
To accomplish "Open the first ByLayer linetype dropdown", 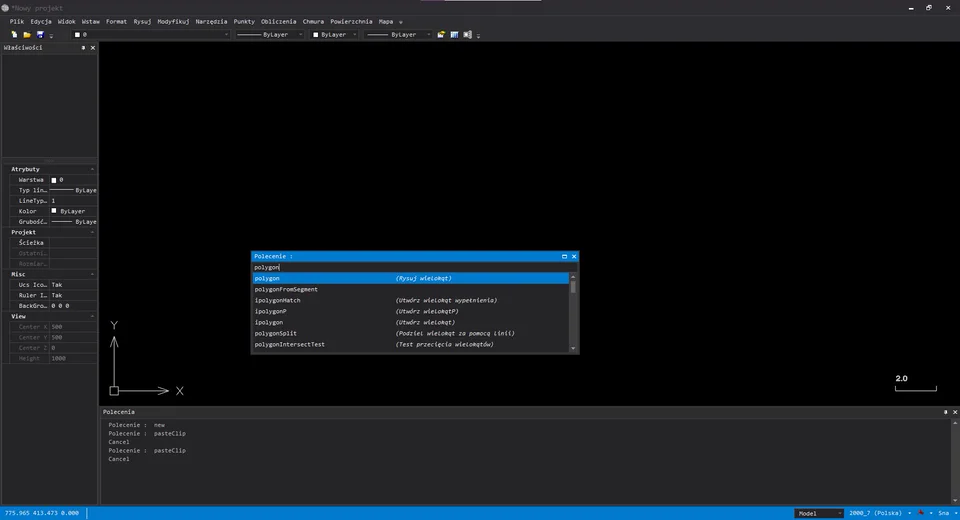I will tap(269, 35).
